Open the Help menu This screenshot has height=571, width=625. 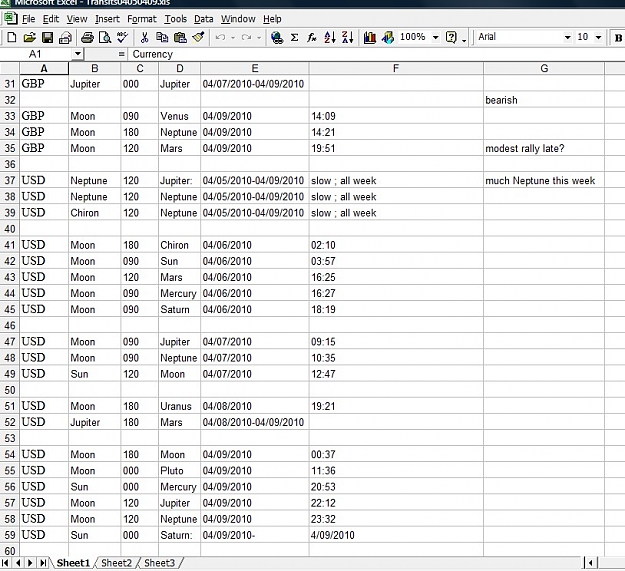tap(272, 19)
